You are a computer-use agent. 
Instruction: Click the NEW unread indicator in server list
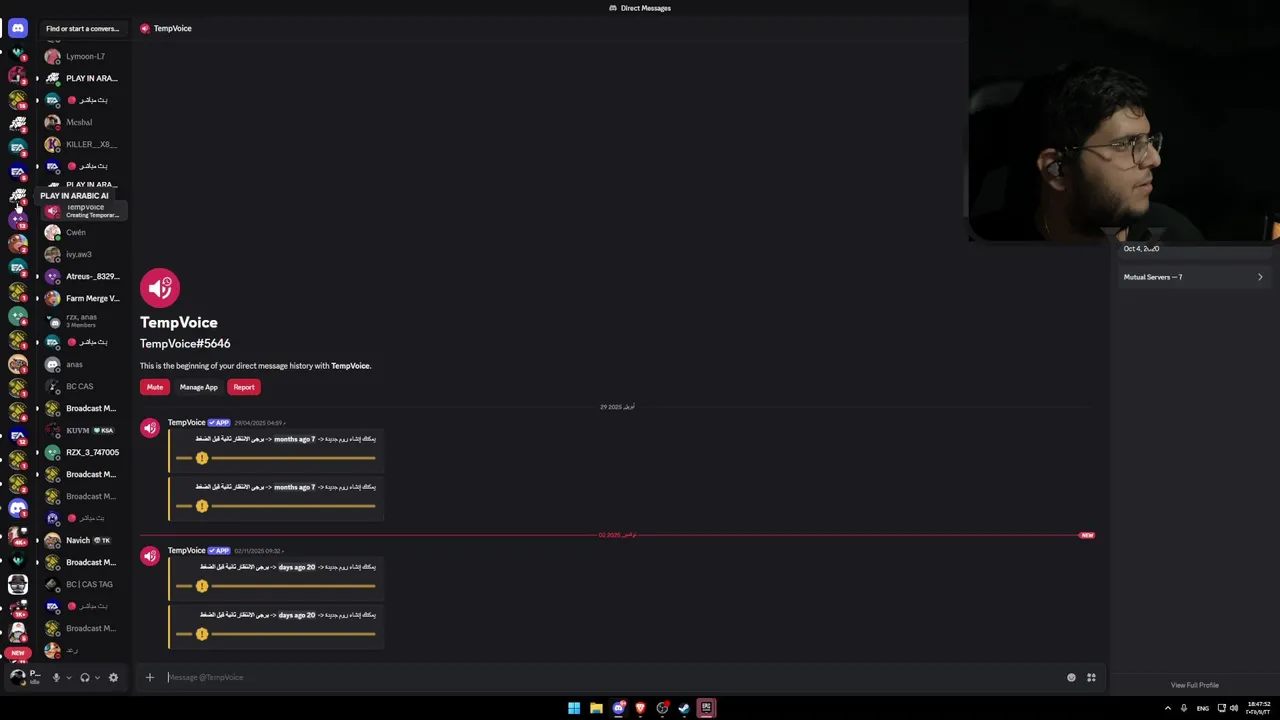[x=17, y=653]
